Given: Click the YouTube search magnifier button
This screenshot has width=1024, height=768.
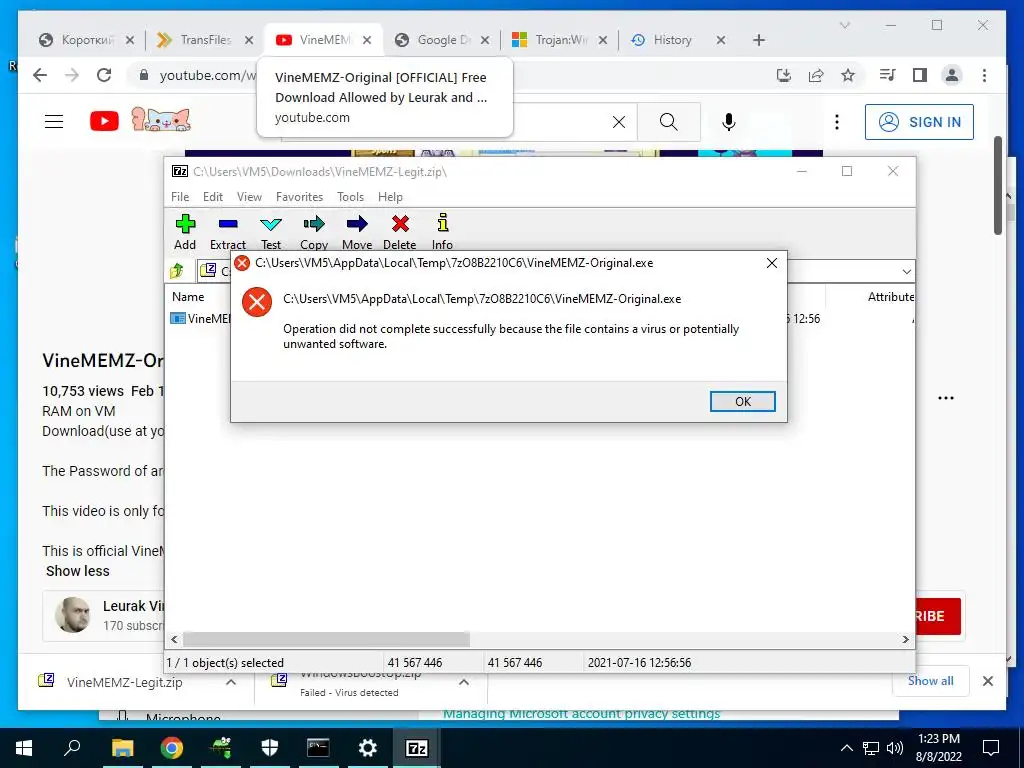Looking at the screenshot, I should (x=669, y=122).
